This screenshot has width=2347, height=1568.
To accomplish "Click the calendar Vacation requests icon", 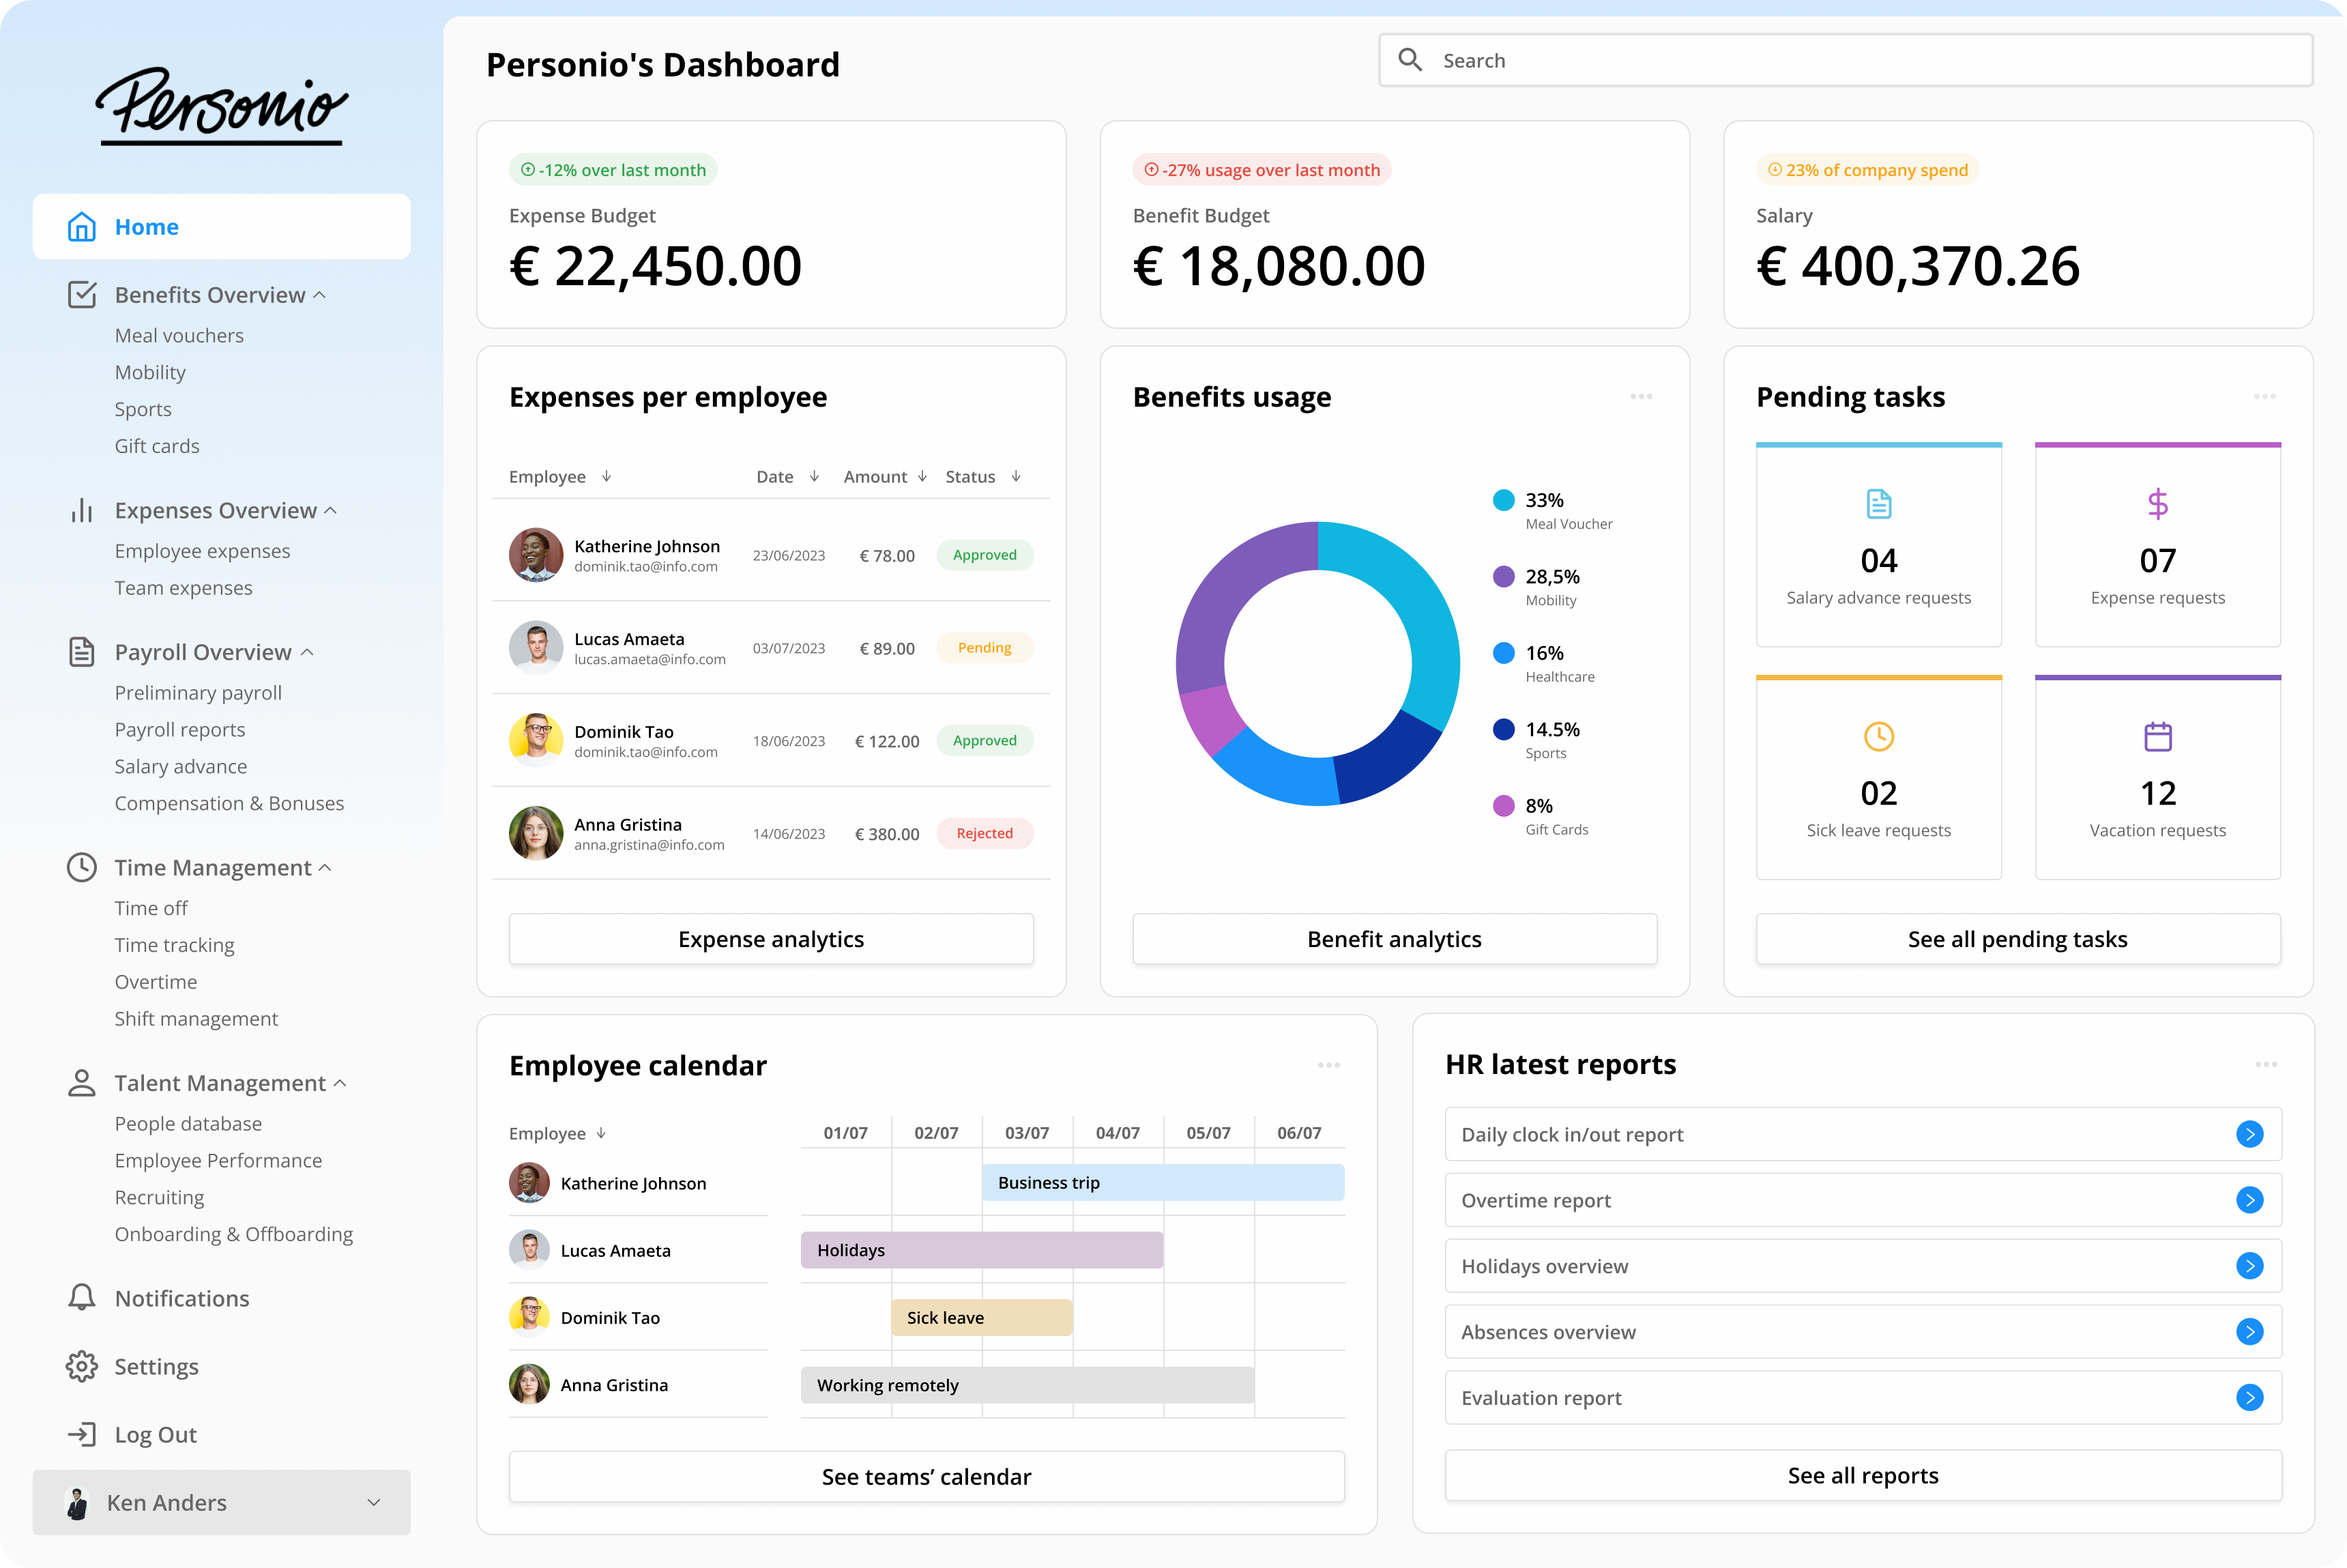I will click(2157, 737).
